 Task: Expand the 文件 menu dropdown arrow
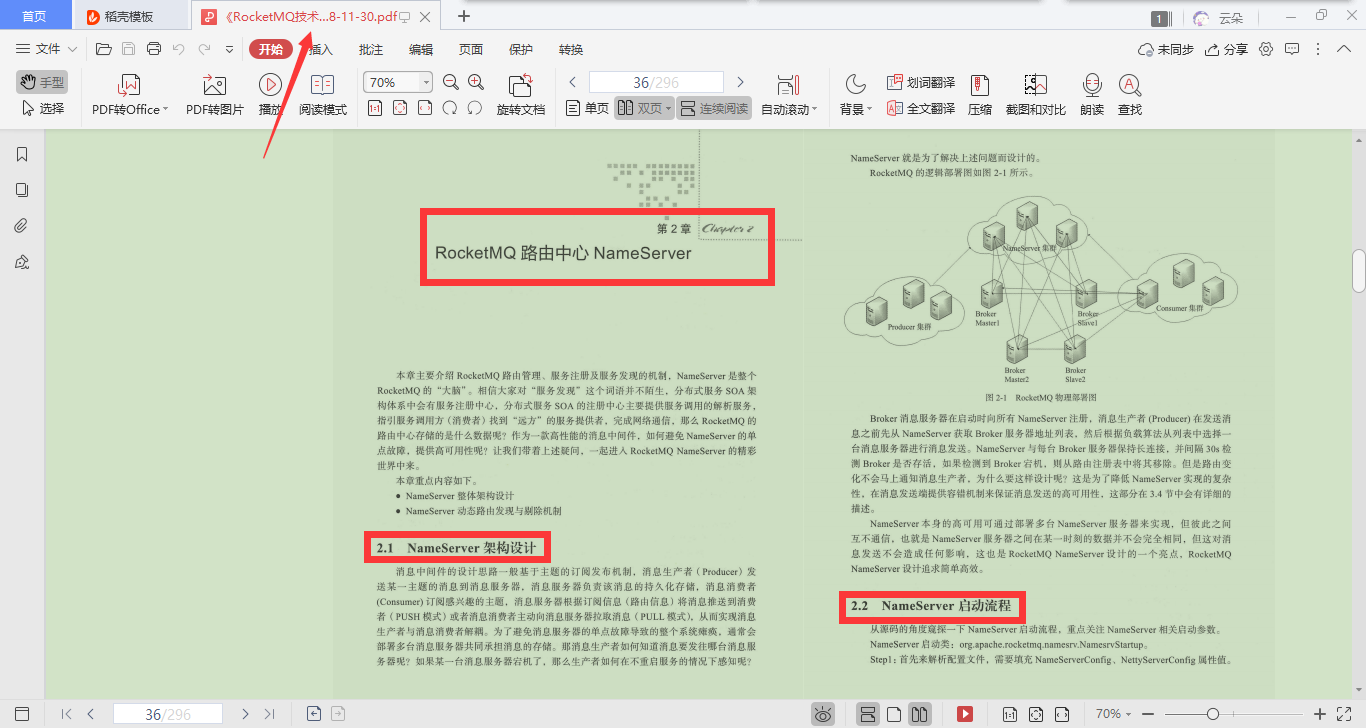coord(72,49)
